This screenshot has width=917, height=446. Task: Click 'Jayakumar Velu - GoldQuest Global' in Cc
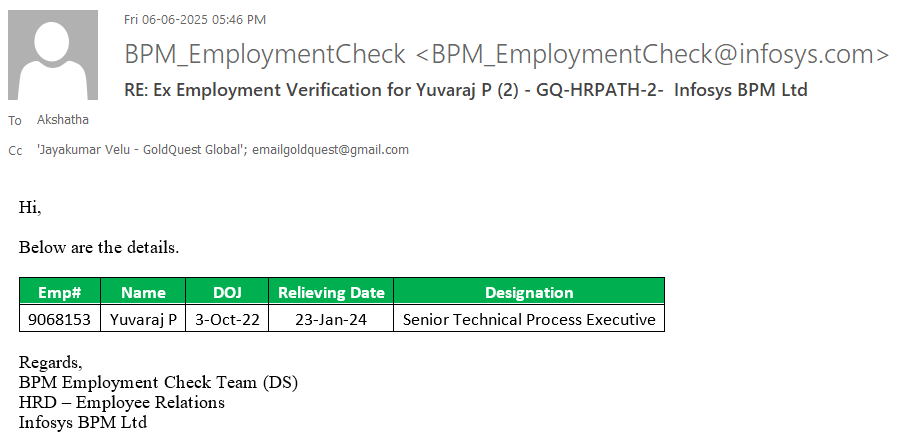[x=141, y=150]
